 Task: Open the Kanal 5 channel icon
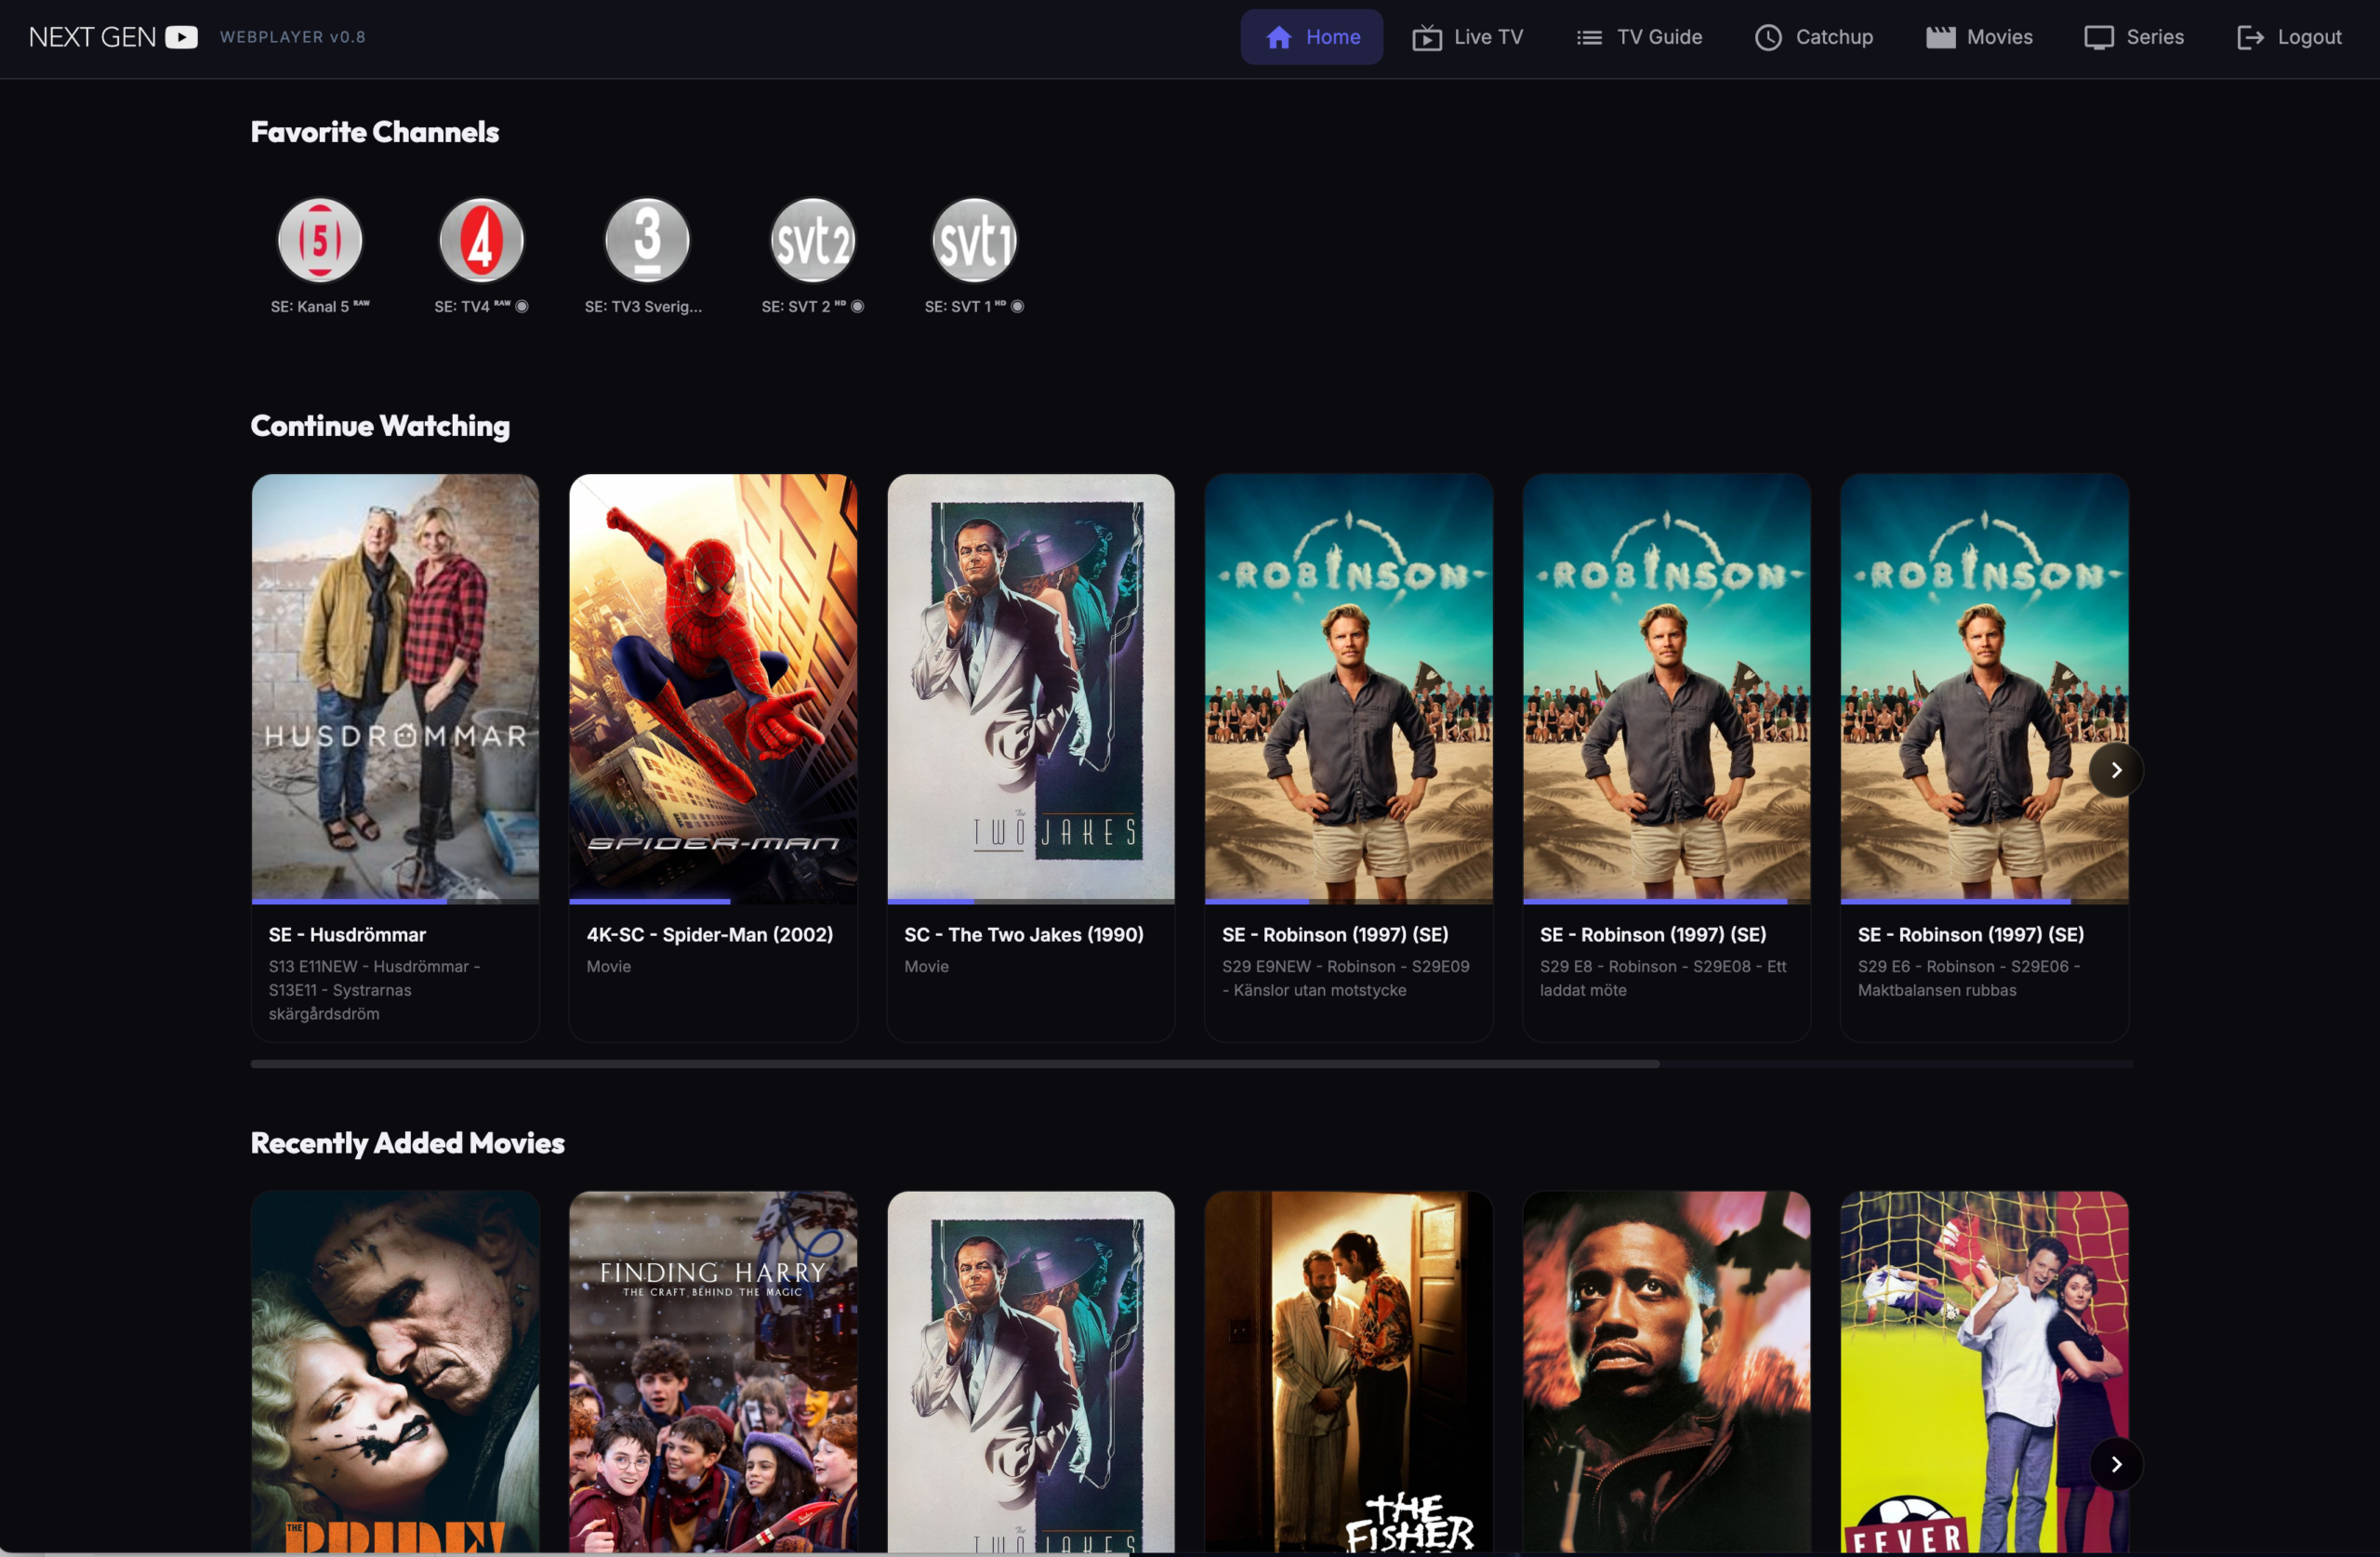point(320,240)
